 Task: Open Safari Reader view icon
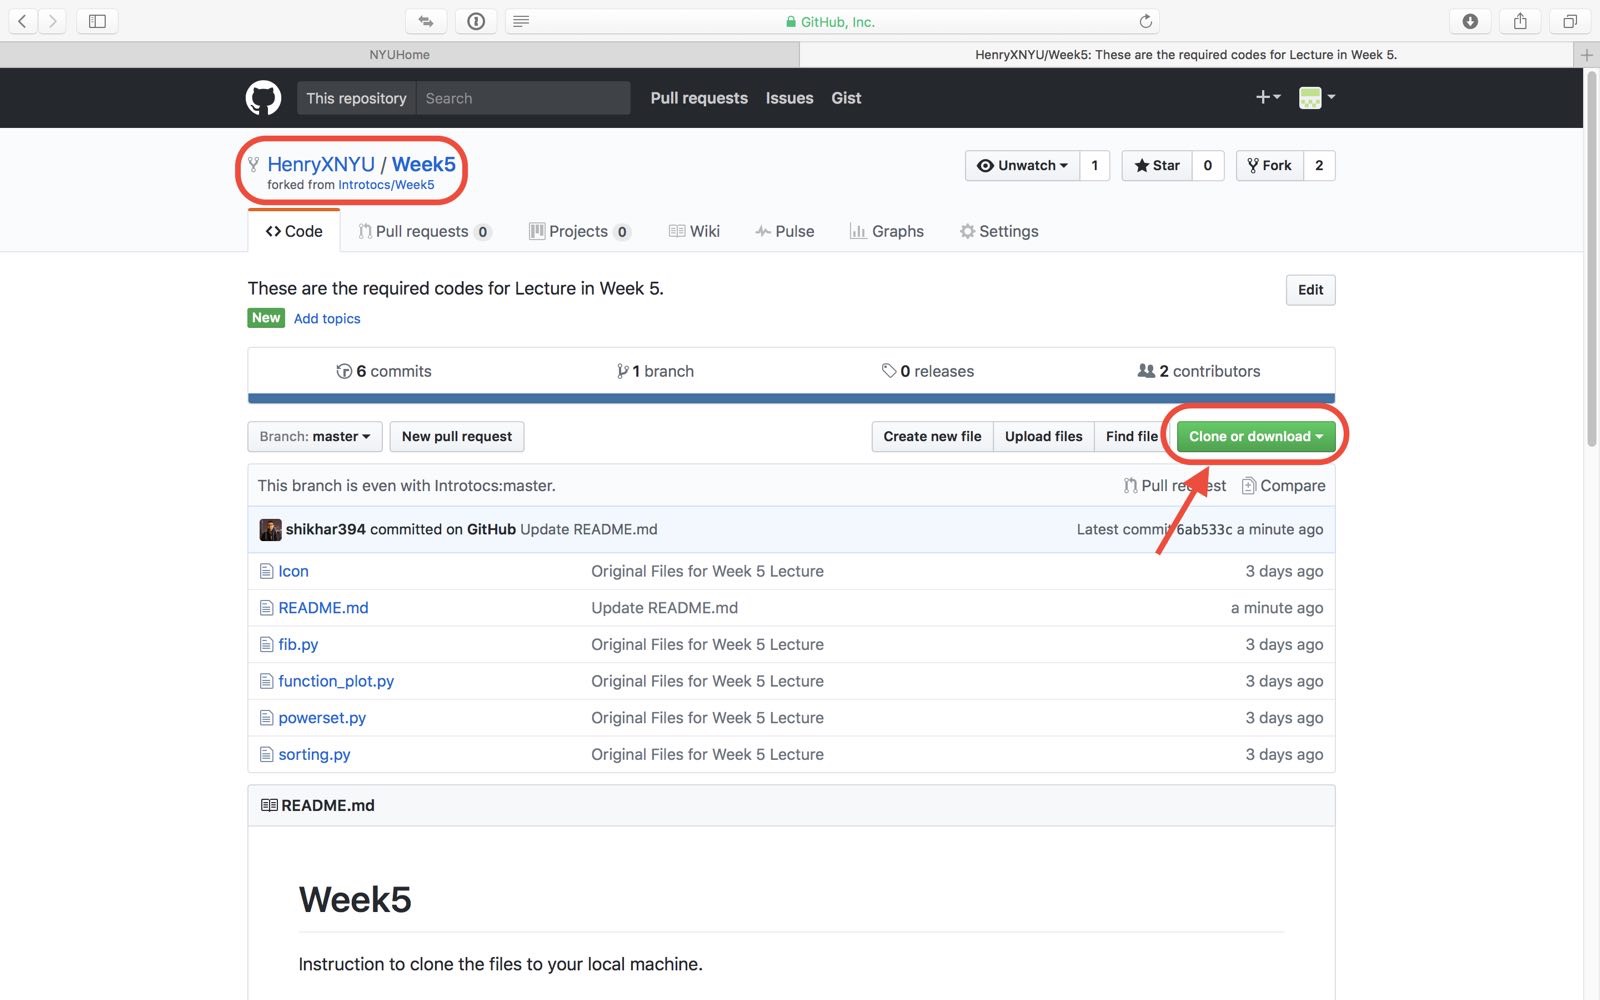pos(521,21)
